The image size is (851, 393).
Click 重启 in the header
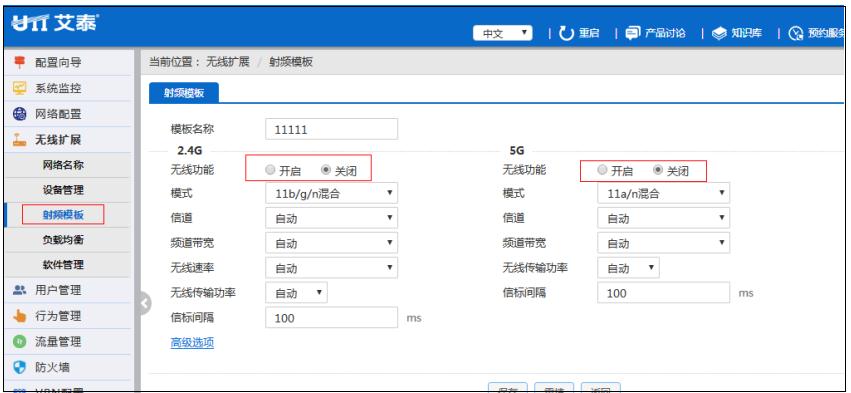click(x=588, y=33)
